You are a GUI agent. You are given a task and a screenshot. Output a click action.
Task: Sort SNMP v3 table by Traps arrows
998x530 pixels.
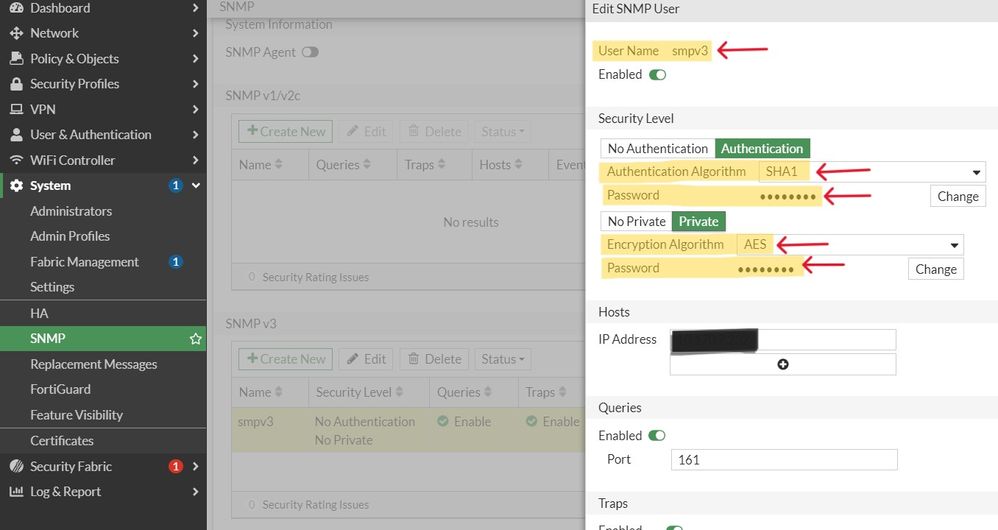(x=562, y=392)
